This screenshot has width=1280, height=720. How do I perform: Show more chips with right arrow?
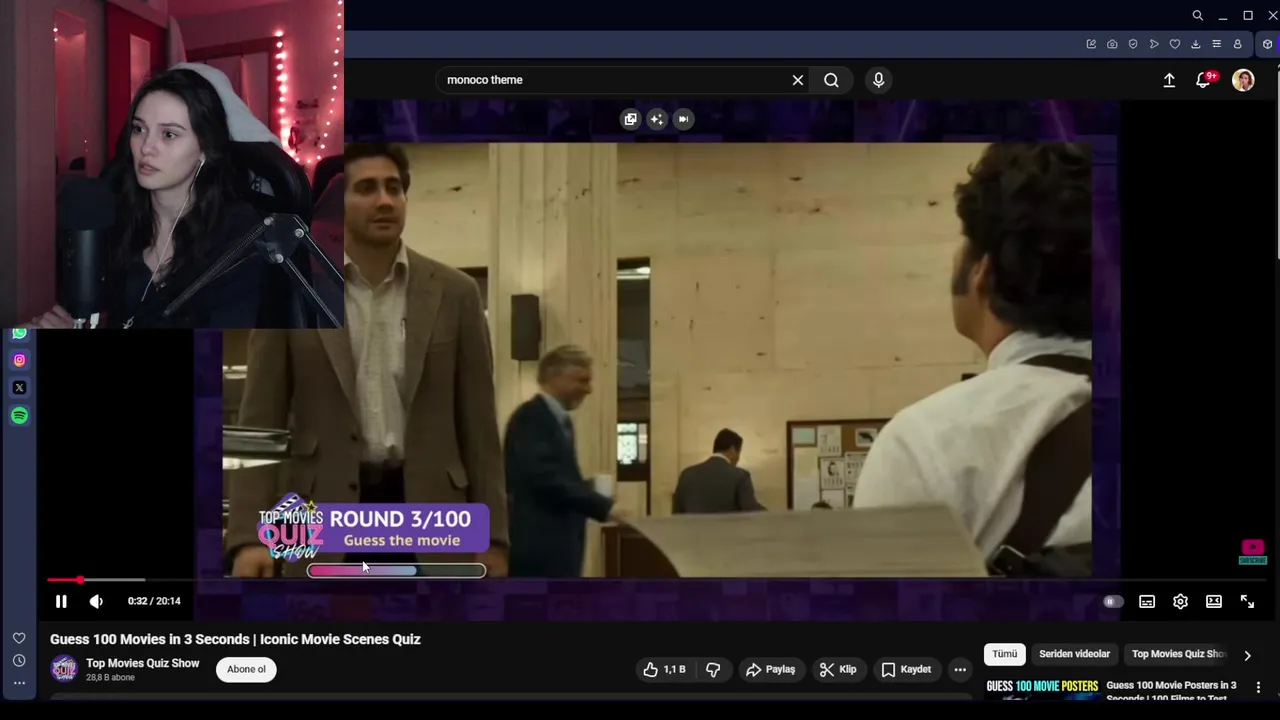pyautogui.click(x=1247, y=656)
